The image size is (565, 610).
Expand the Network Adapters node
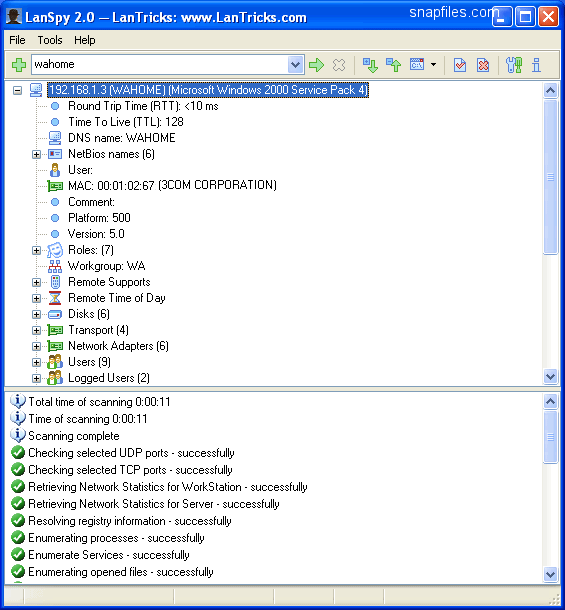pyautogui.click(x=36, y=346)
